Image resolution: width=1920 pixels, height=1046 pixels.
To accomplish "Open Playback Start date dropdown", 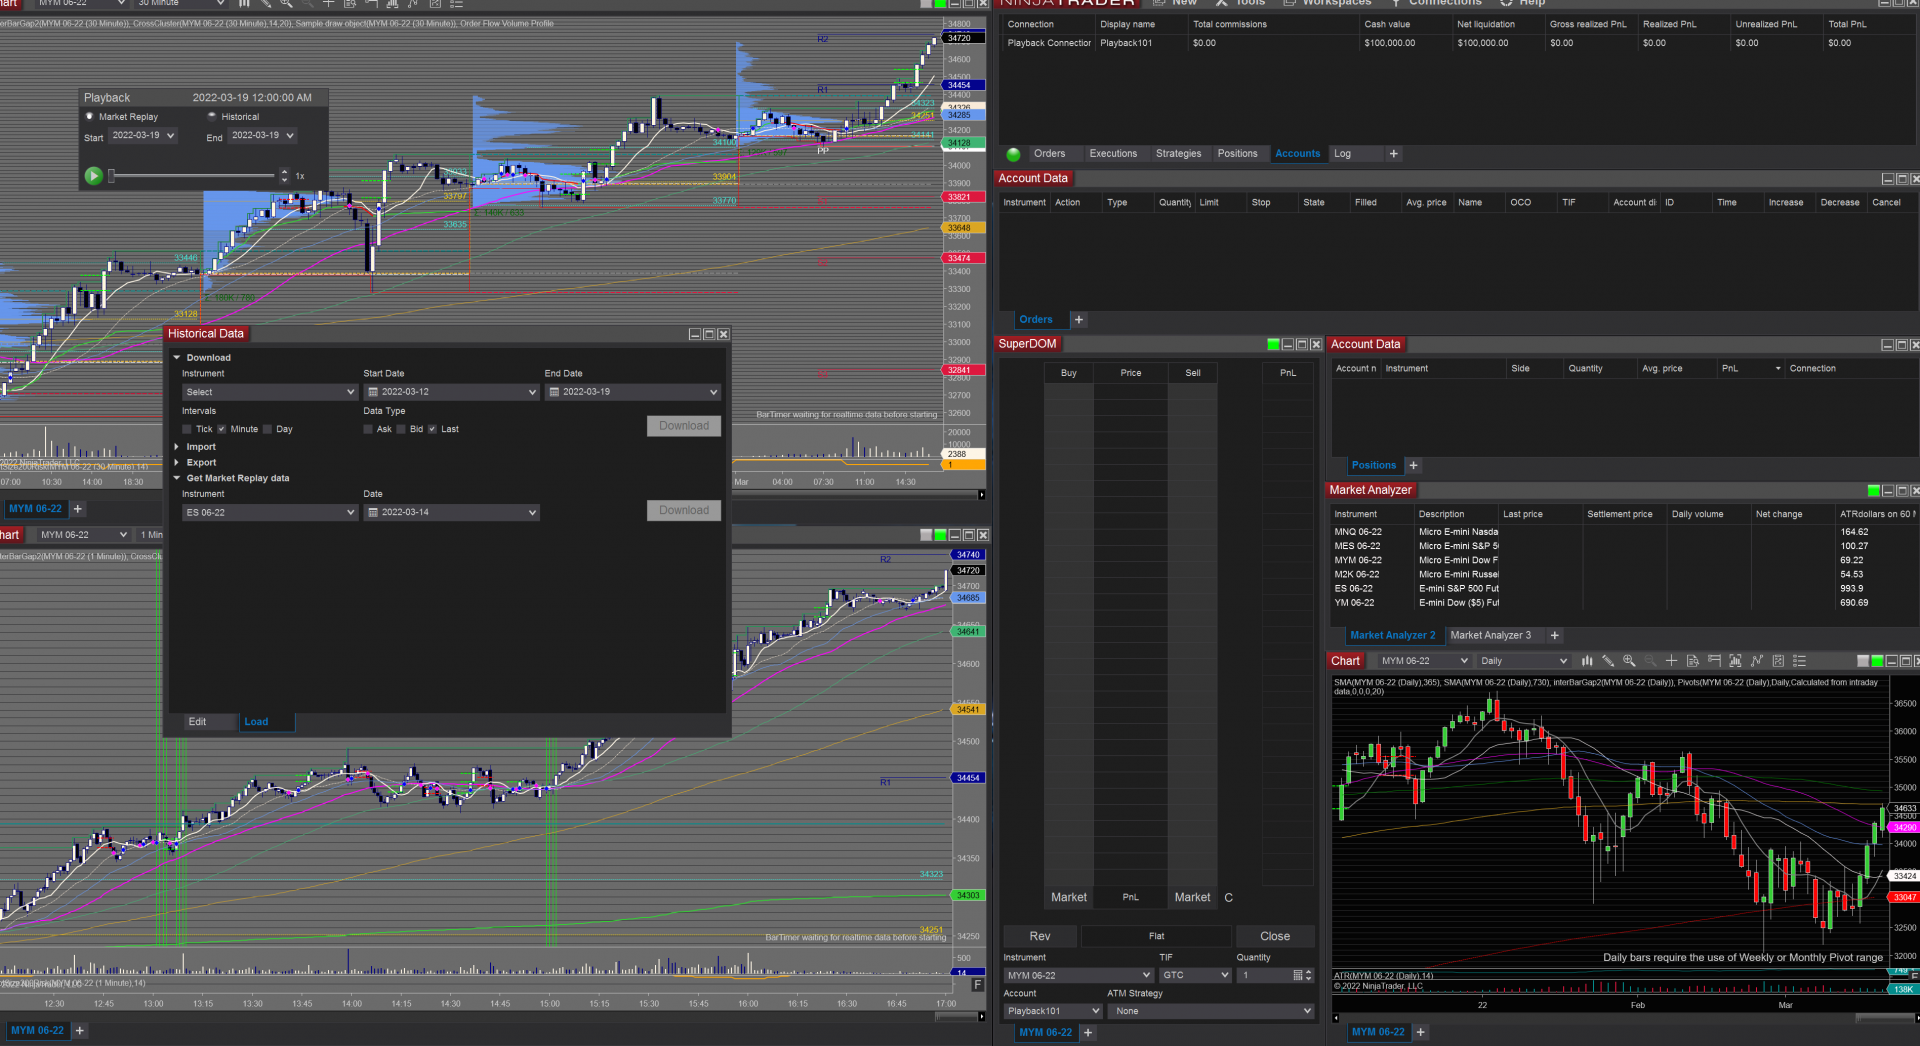I will (x=143, y=135).
